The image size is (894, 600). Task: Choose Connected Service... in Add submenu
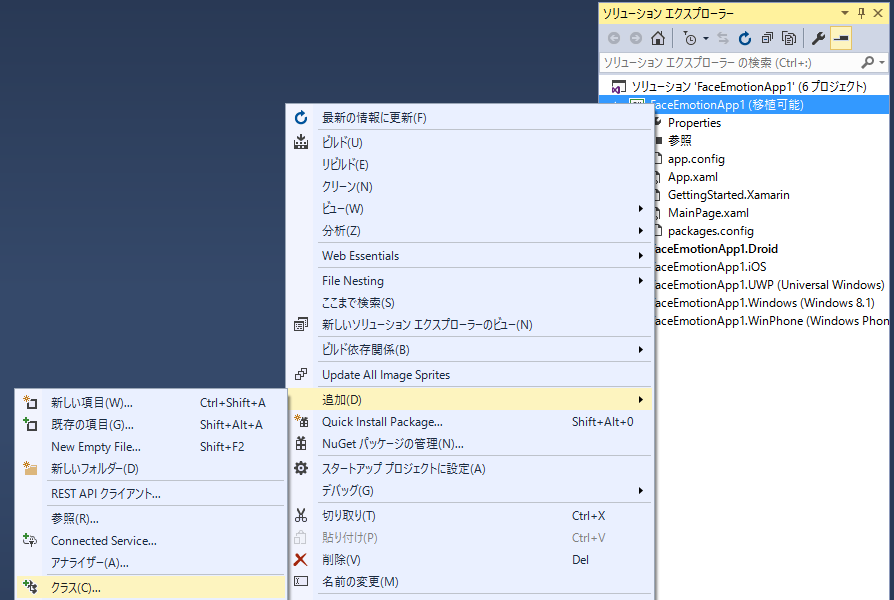pos(151,541)
